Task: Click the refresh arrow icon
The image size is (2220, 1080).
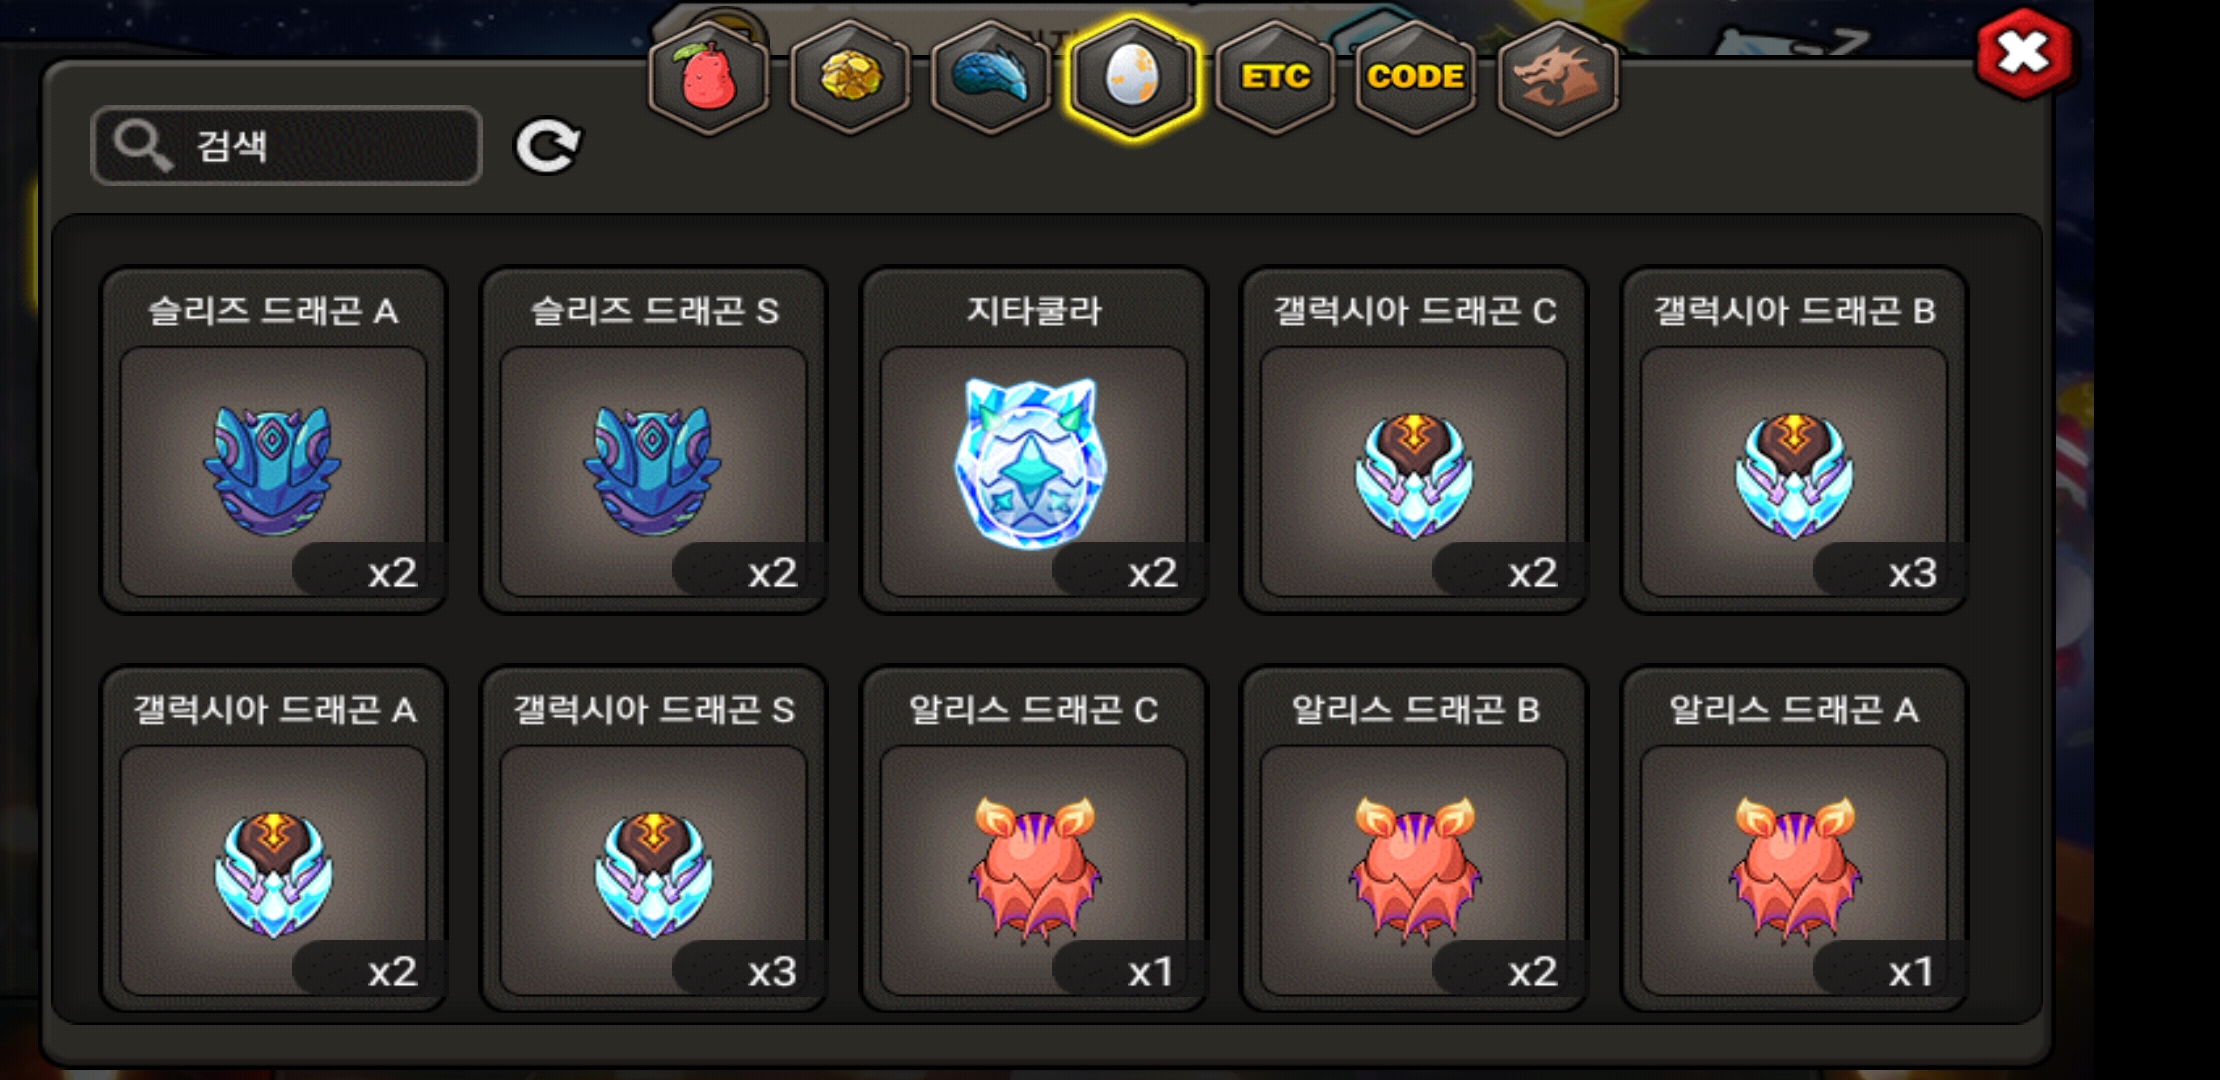Action: point(547,147)
